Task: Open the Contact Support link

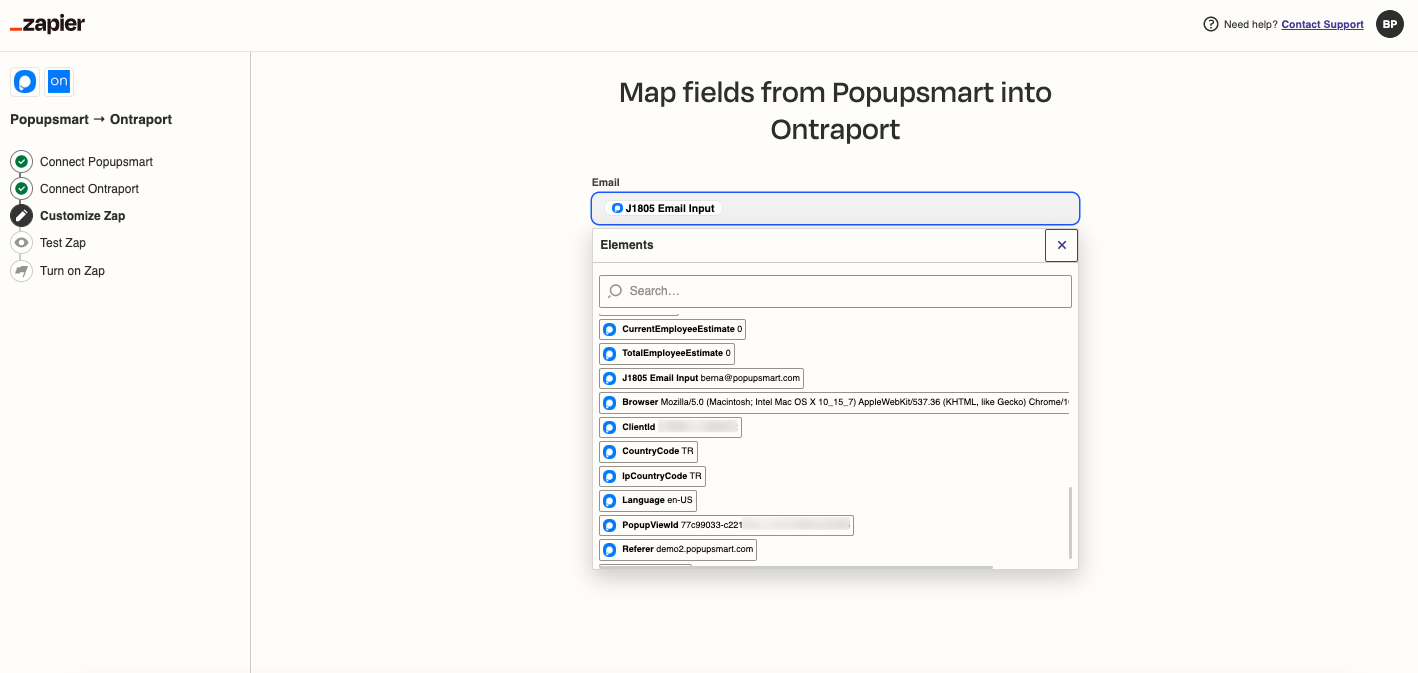Action: pos(1322,25)
